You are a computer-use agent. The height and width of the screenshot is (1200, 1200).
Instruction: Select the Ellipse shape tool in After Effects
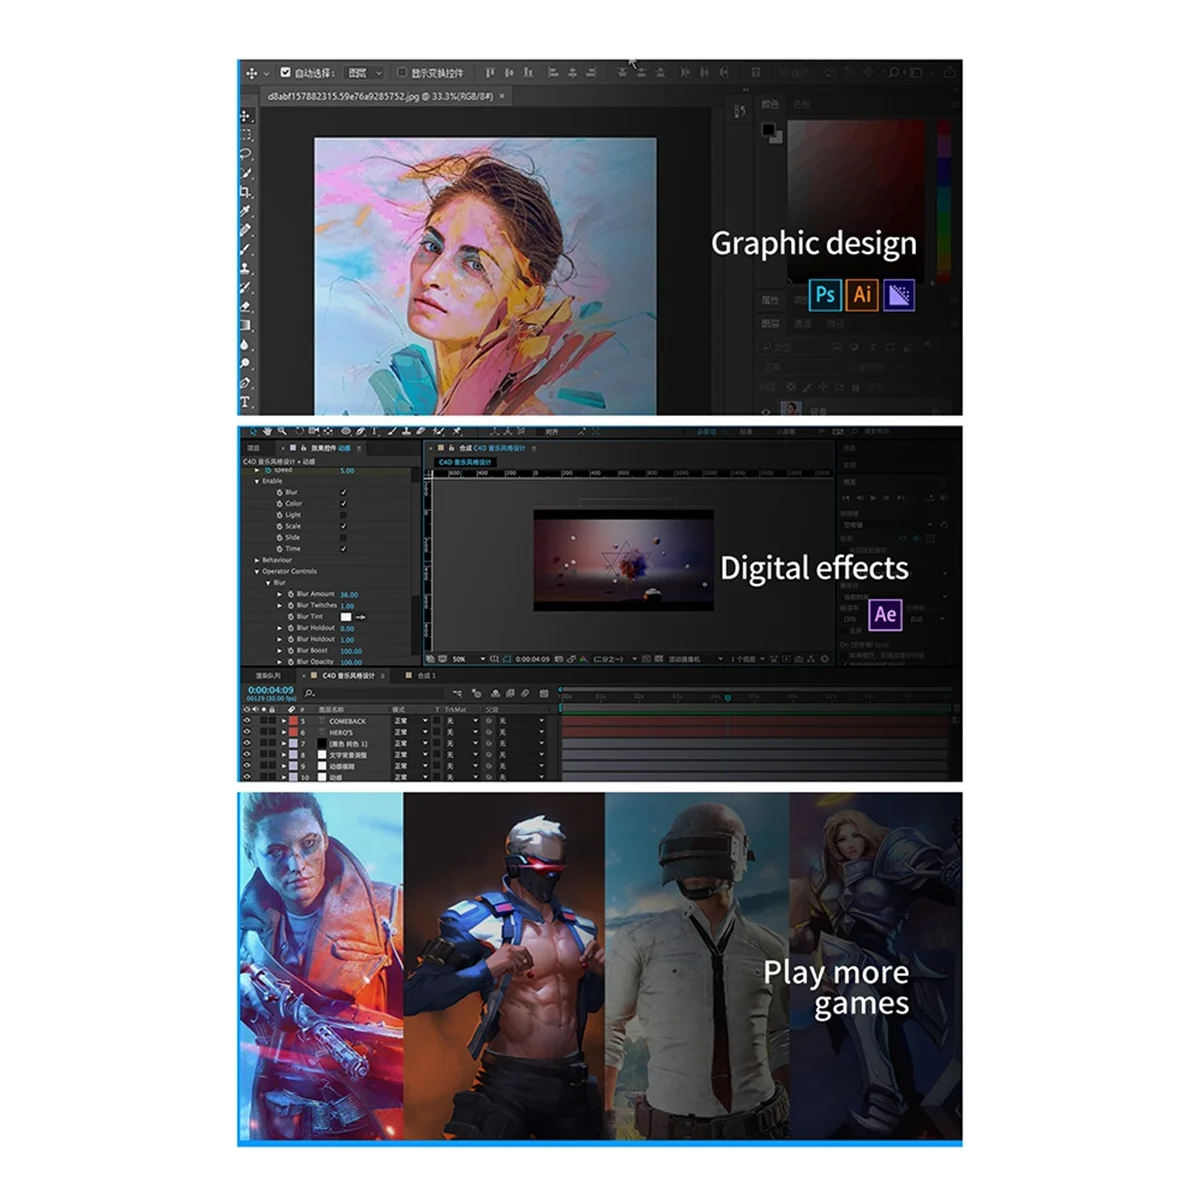click(346, 431)
